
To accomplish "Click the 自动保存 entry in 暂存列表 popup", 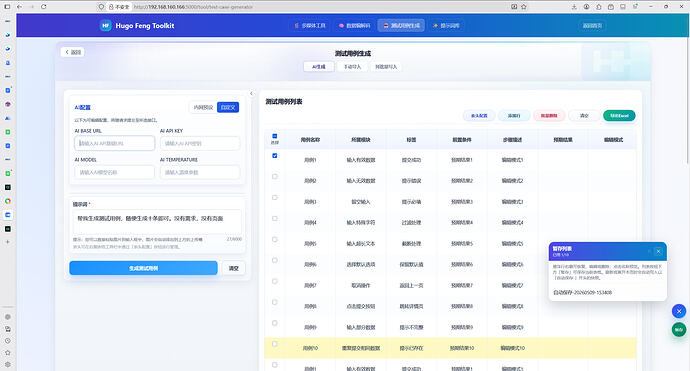I will pyautogui.click(x=582, y=292).
